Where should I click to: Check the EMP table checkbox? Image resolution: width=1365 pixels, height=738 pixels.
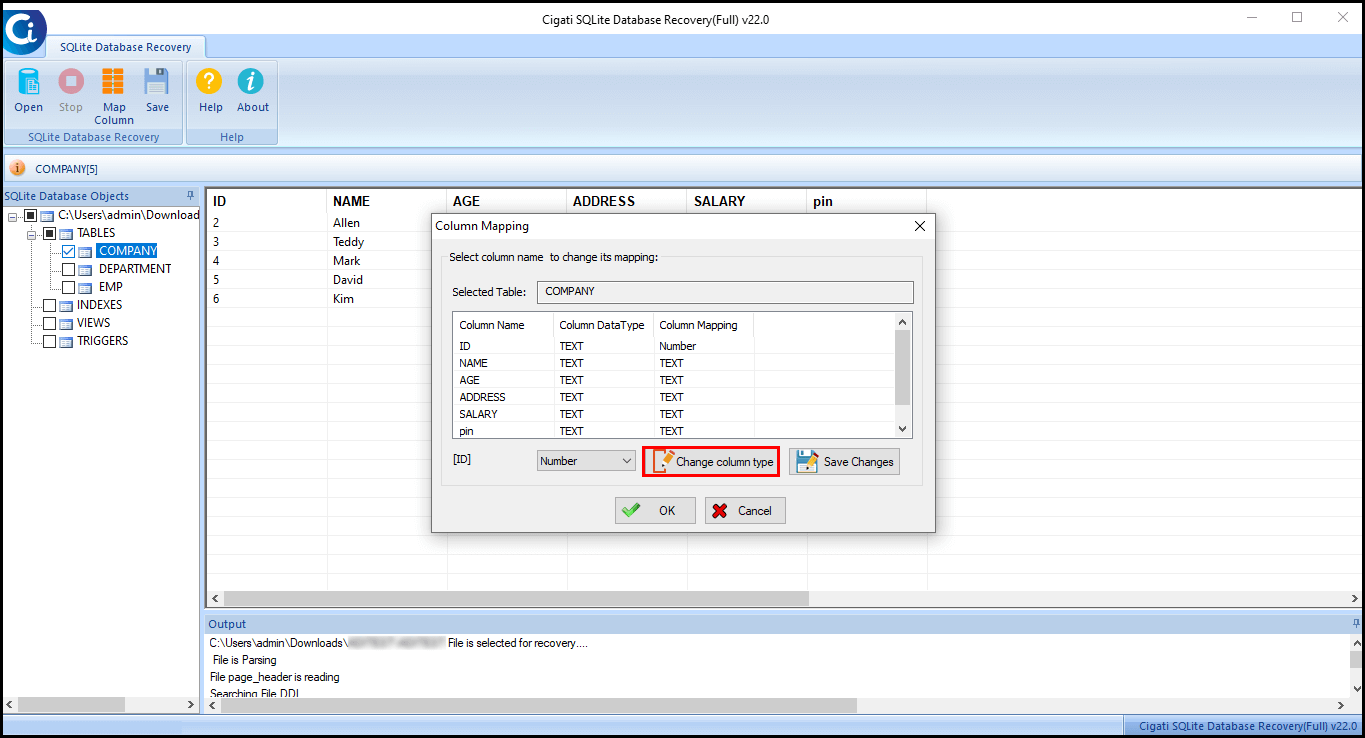[x=69, y=287]
